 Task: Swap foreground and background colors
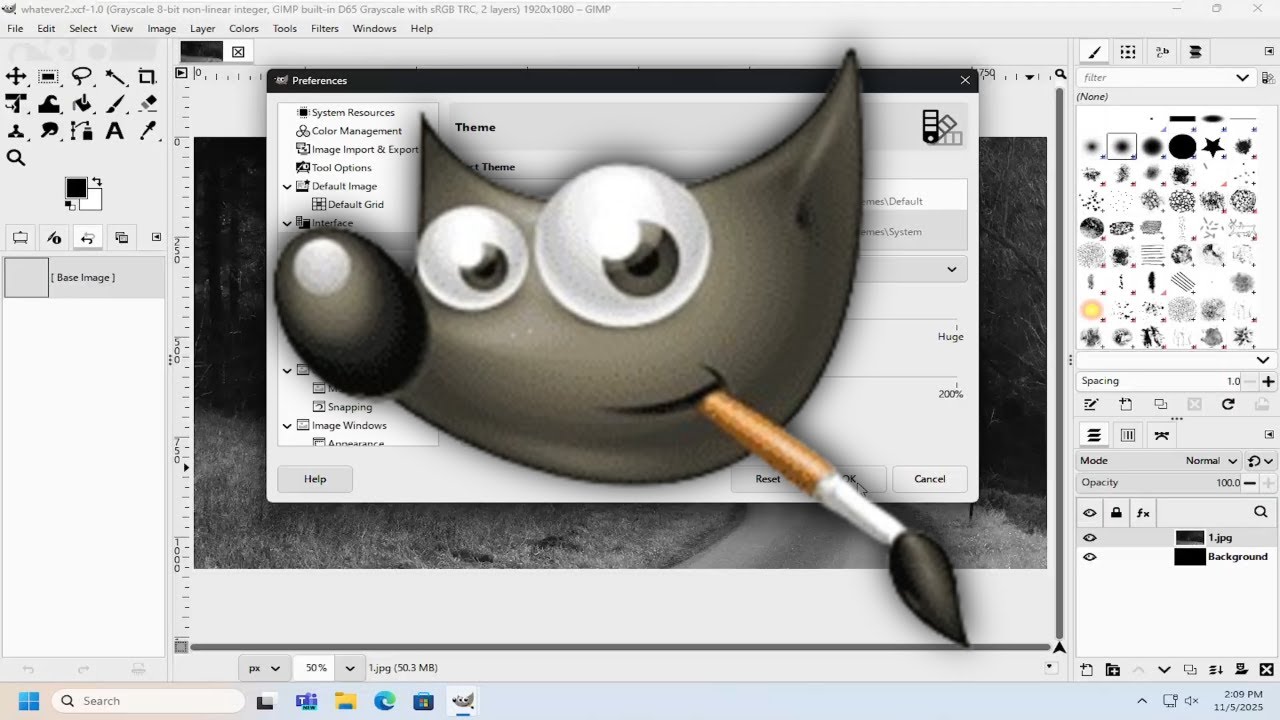tap(97, 182)
